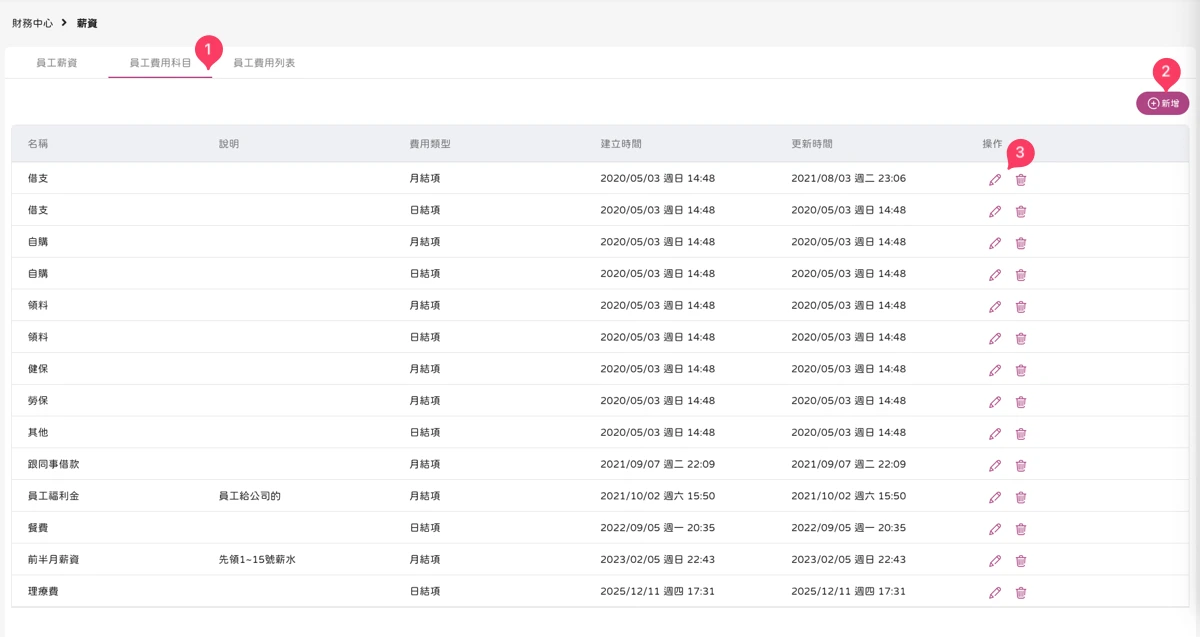Trash the 勞保 row
The image size is (1200, 637).
pyautogui.click(x=1021, y=401)
